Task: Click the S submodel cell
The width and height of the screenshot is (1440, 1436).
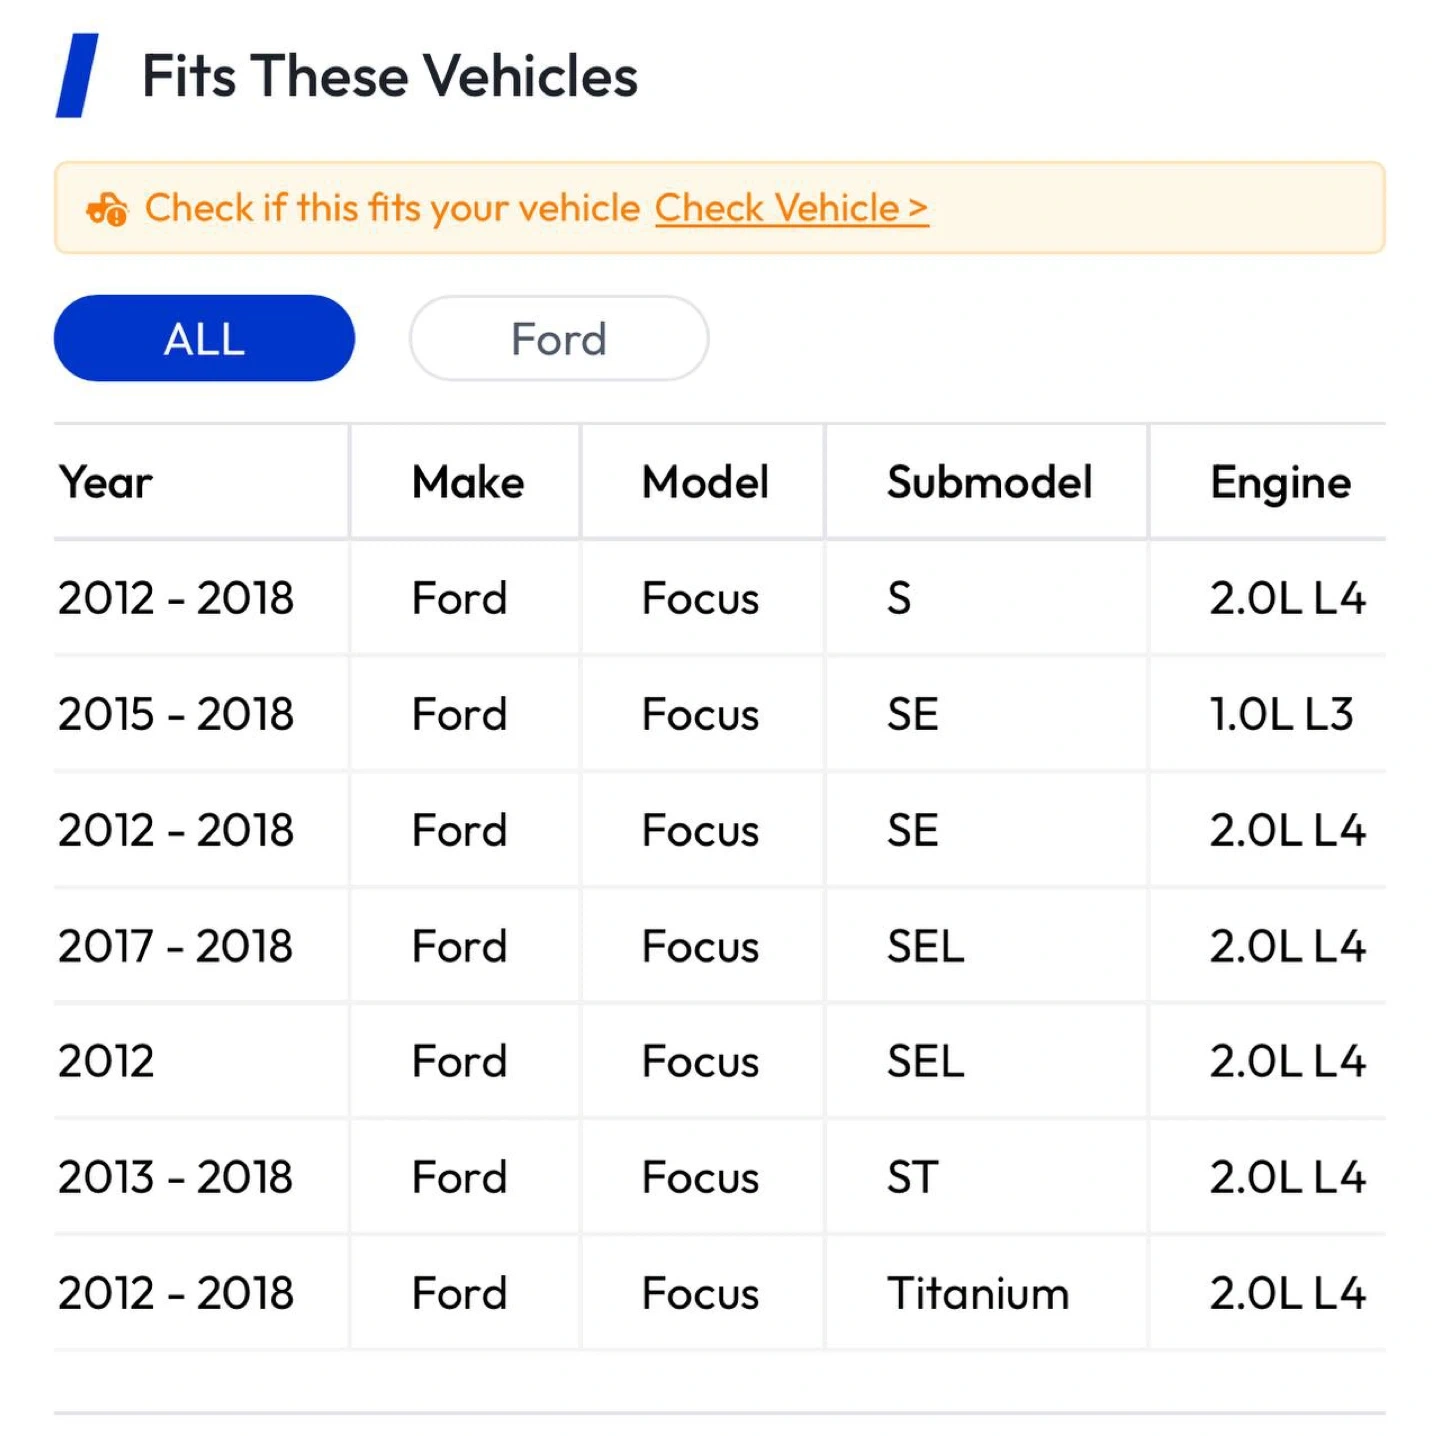Action: tap(899, 598)
